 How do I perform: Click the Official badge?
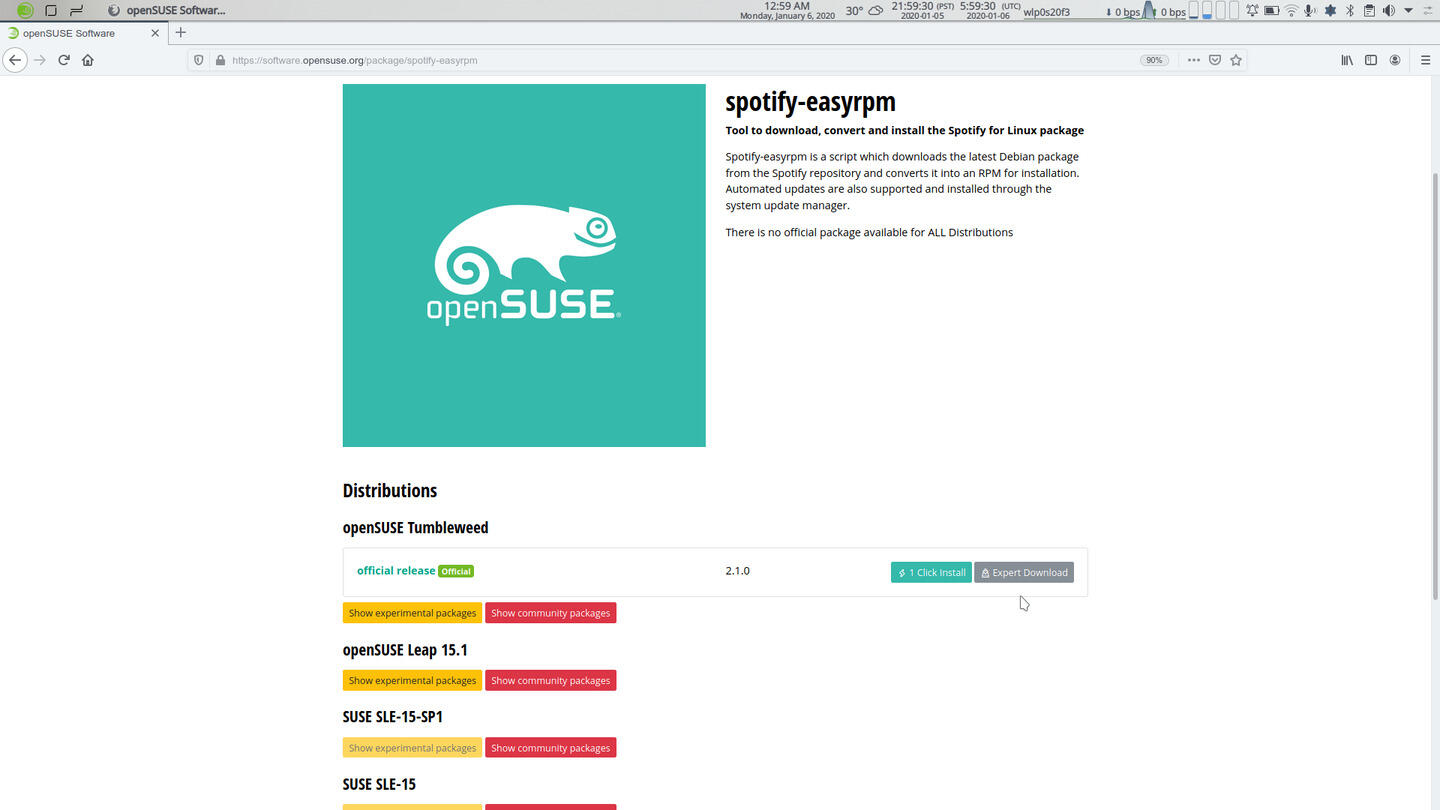[456, 571]
